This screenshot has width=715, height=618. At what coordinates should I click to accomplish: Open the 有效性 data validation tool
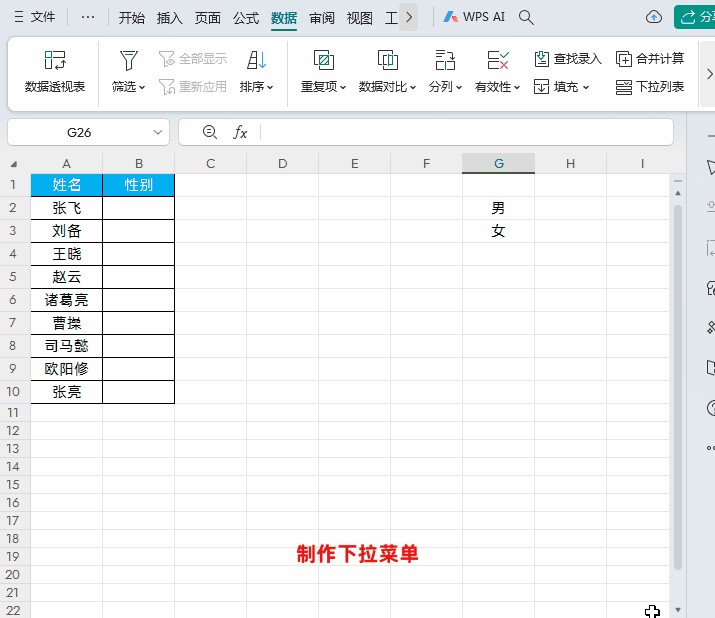click(497, 60)
